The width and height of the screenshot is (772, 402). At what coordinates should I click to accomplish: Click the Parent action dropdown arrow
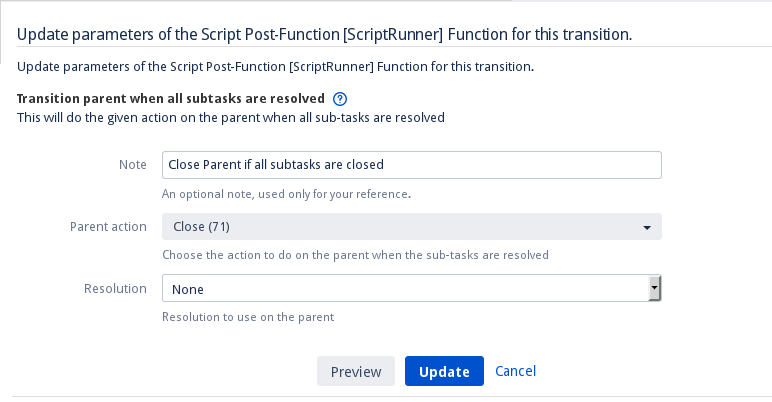(647, 228)
